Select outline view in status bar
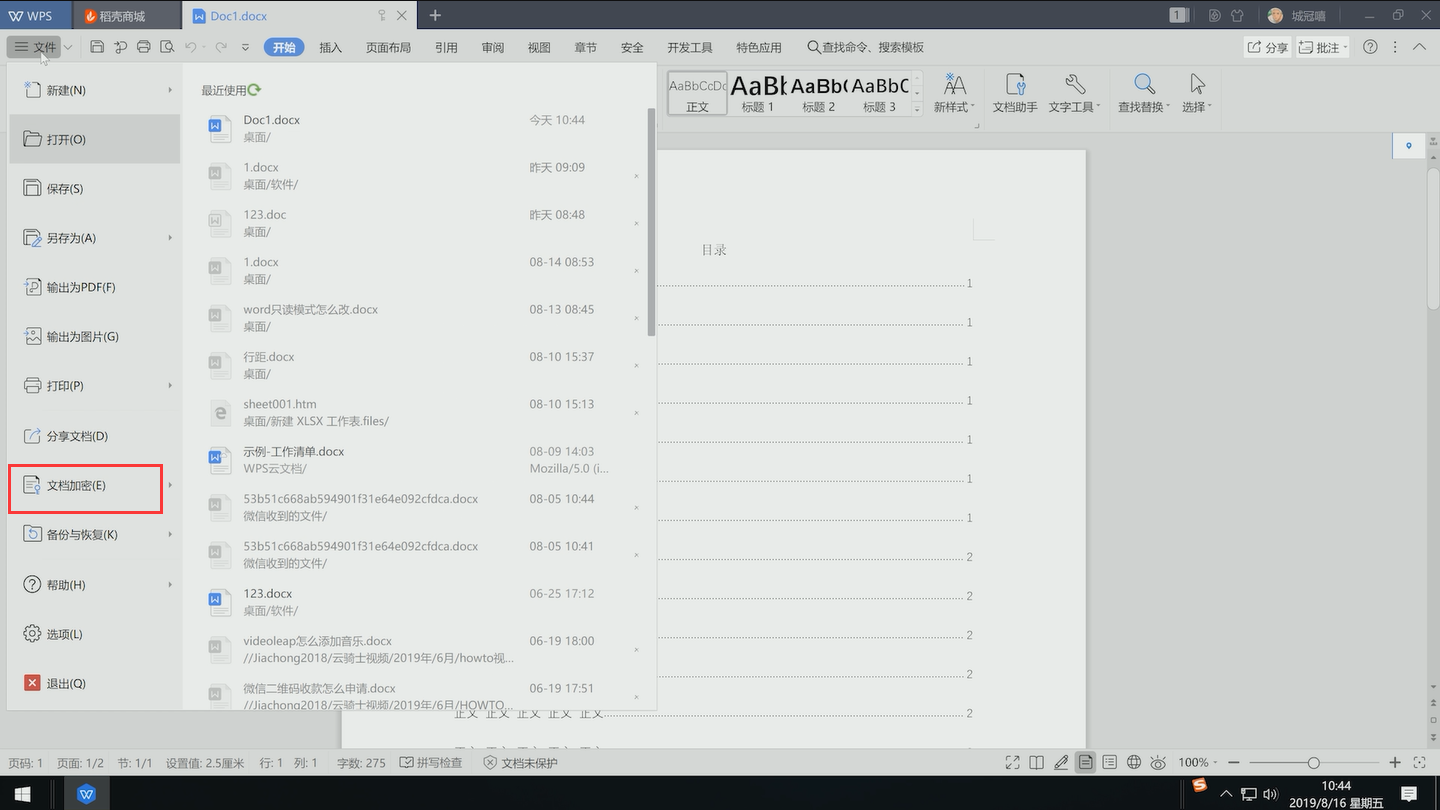1440x810 pixels. click(1109, 763)
